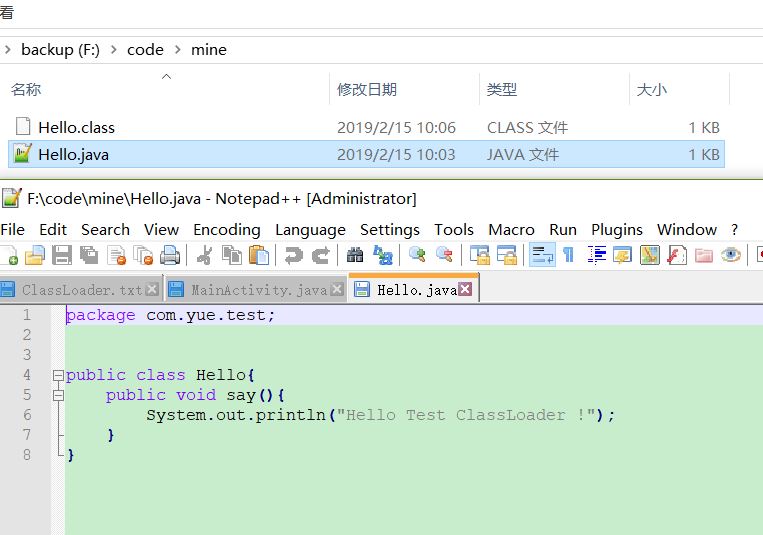The image size is (763, 535).
Task: Click the Zoom In magnifier icon
Action: pos(417,256)
